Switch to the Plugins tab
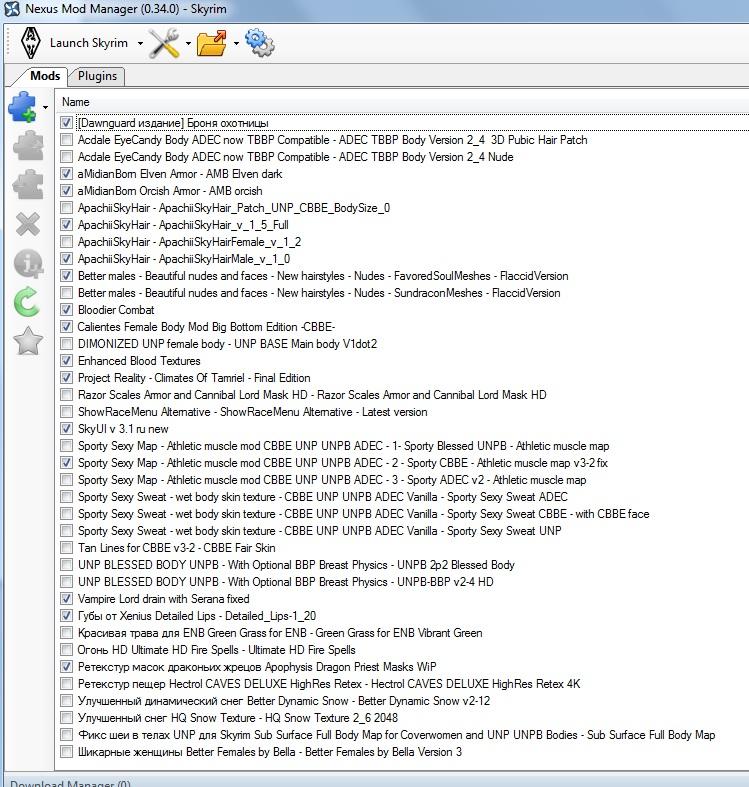This screenshot has height=787, width=749. point(97,76)
